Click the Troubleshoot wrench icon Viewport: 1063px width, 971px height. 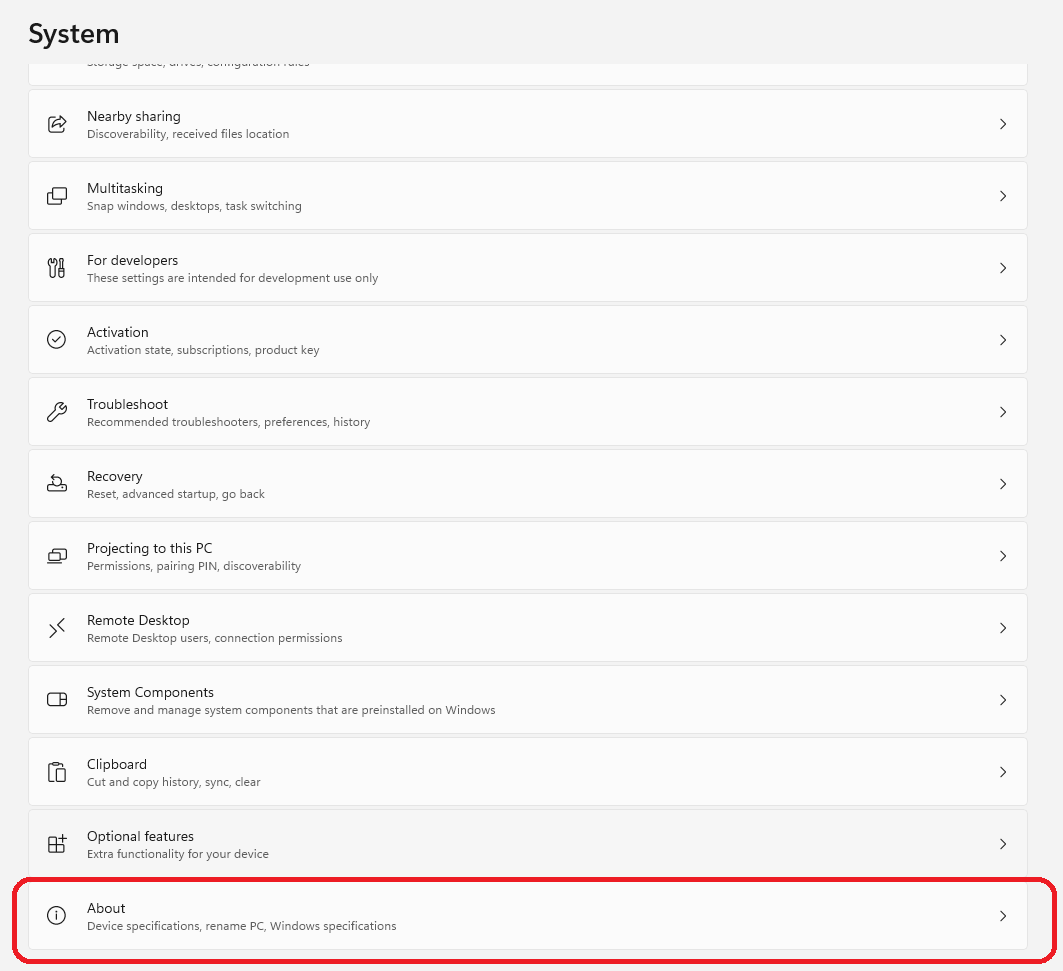[57, 412]
